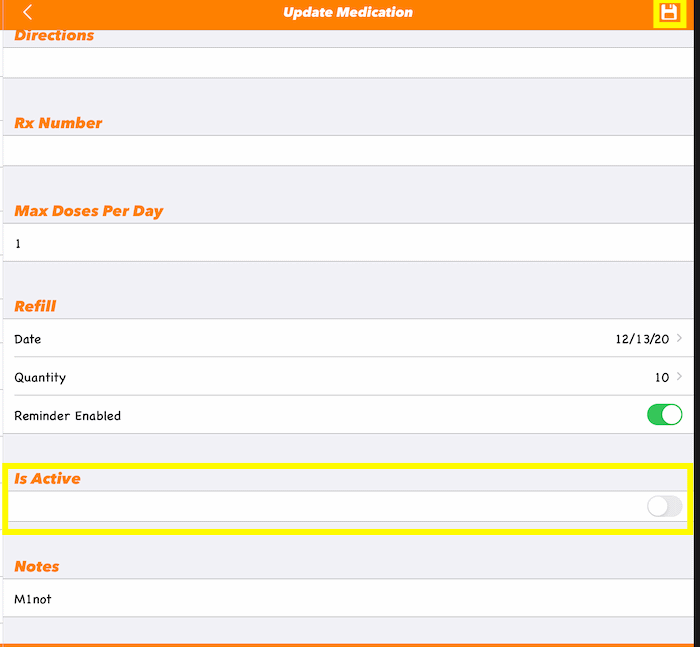Tap the Date row label
This screenshot has height=647, width=700.
point(28,339)
